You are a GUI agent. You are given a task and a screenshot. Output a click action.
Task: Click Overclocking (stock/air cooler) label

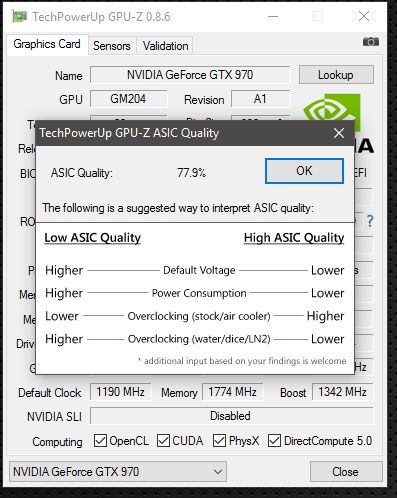199,316
